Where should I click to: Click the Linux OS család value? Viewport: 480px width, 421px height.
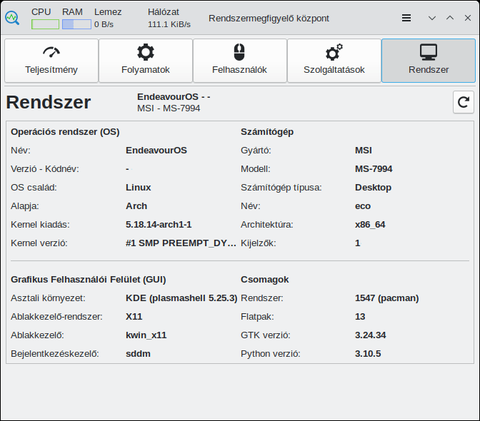[138, 187]
